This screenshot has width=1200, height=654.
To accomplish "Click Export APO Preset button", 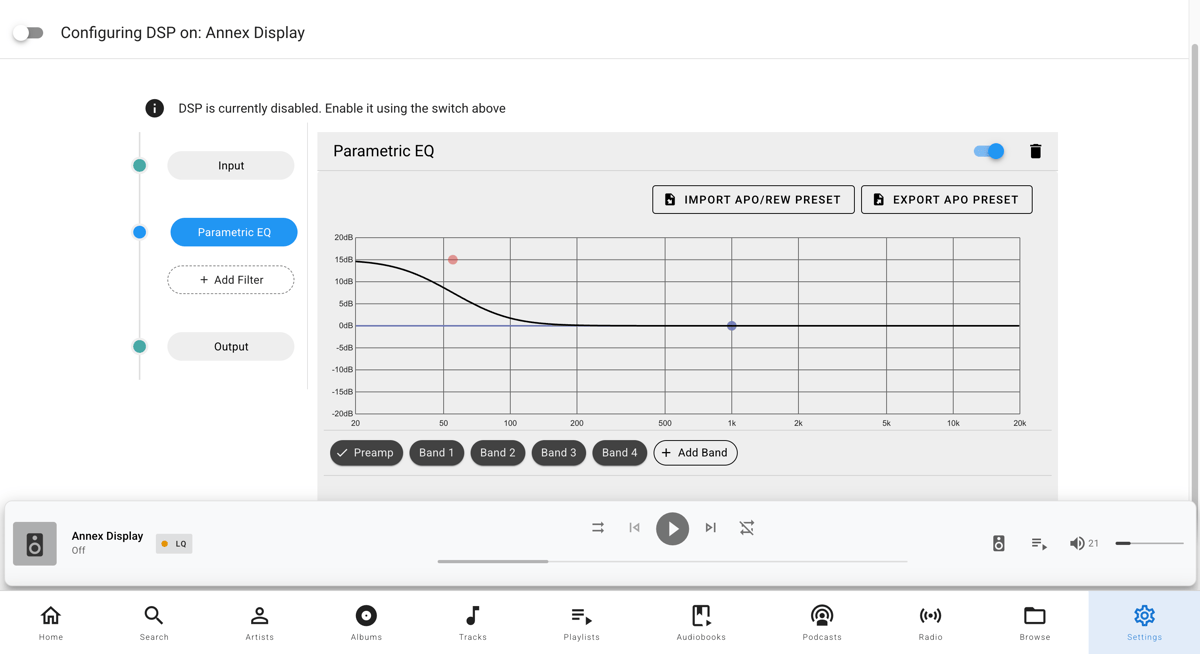I will pyautogui.click(x=946, y=200).
